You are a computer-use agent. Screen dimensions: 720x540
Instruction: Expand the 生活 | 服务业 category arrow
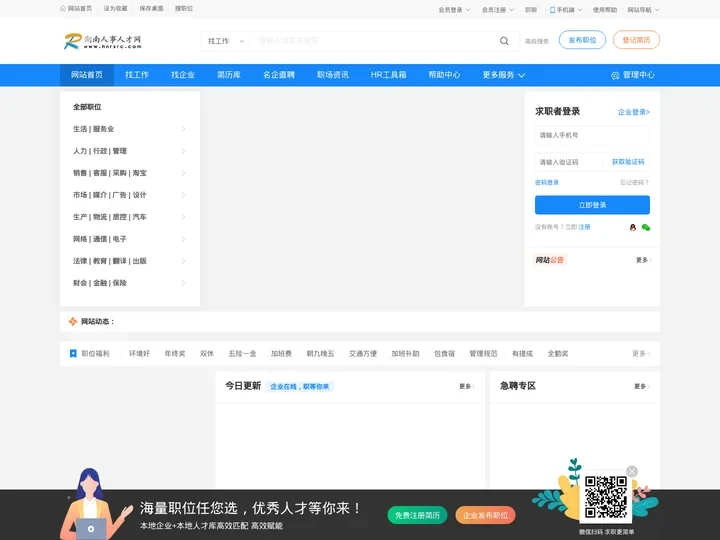pos(183,129)
